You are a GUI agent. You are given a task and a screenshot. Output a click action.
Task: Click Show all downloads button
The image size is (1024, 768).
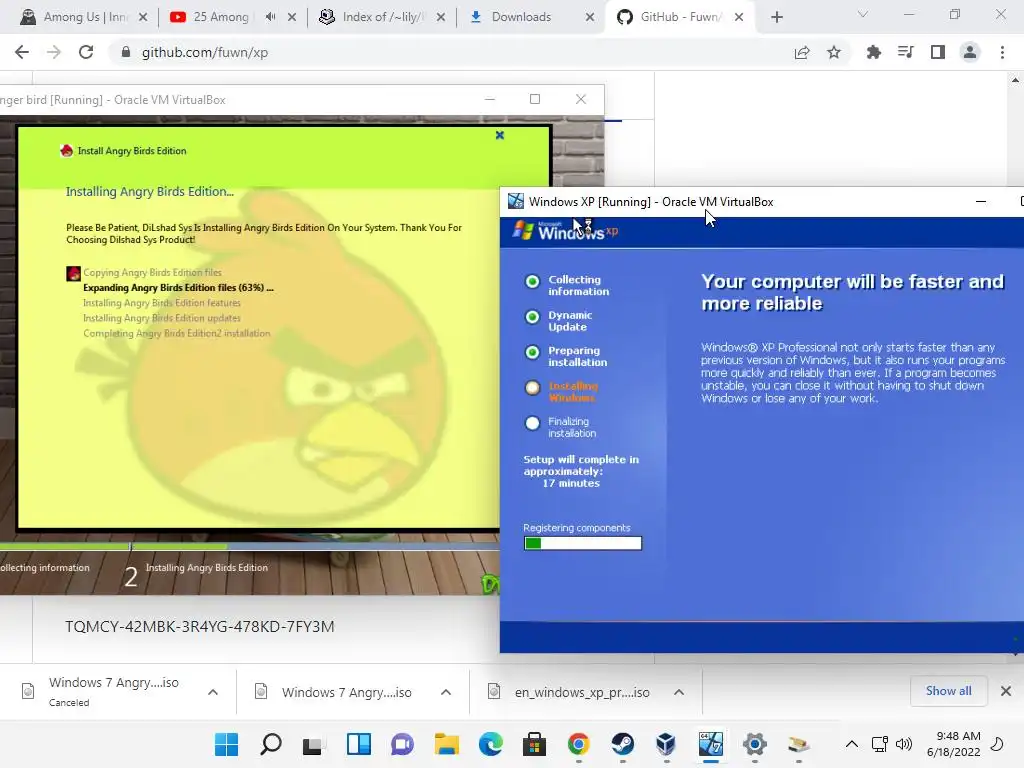pos(948,691)
